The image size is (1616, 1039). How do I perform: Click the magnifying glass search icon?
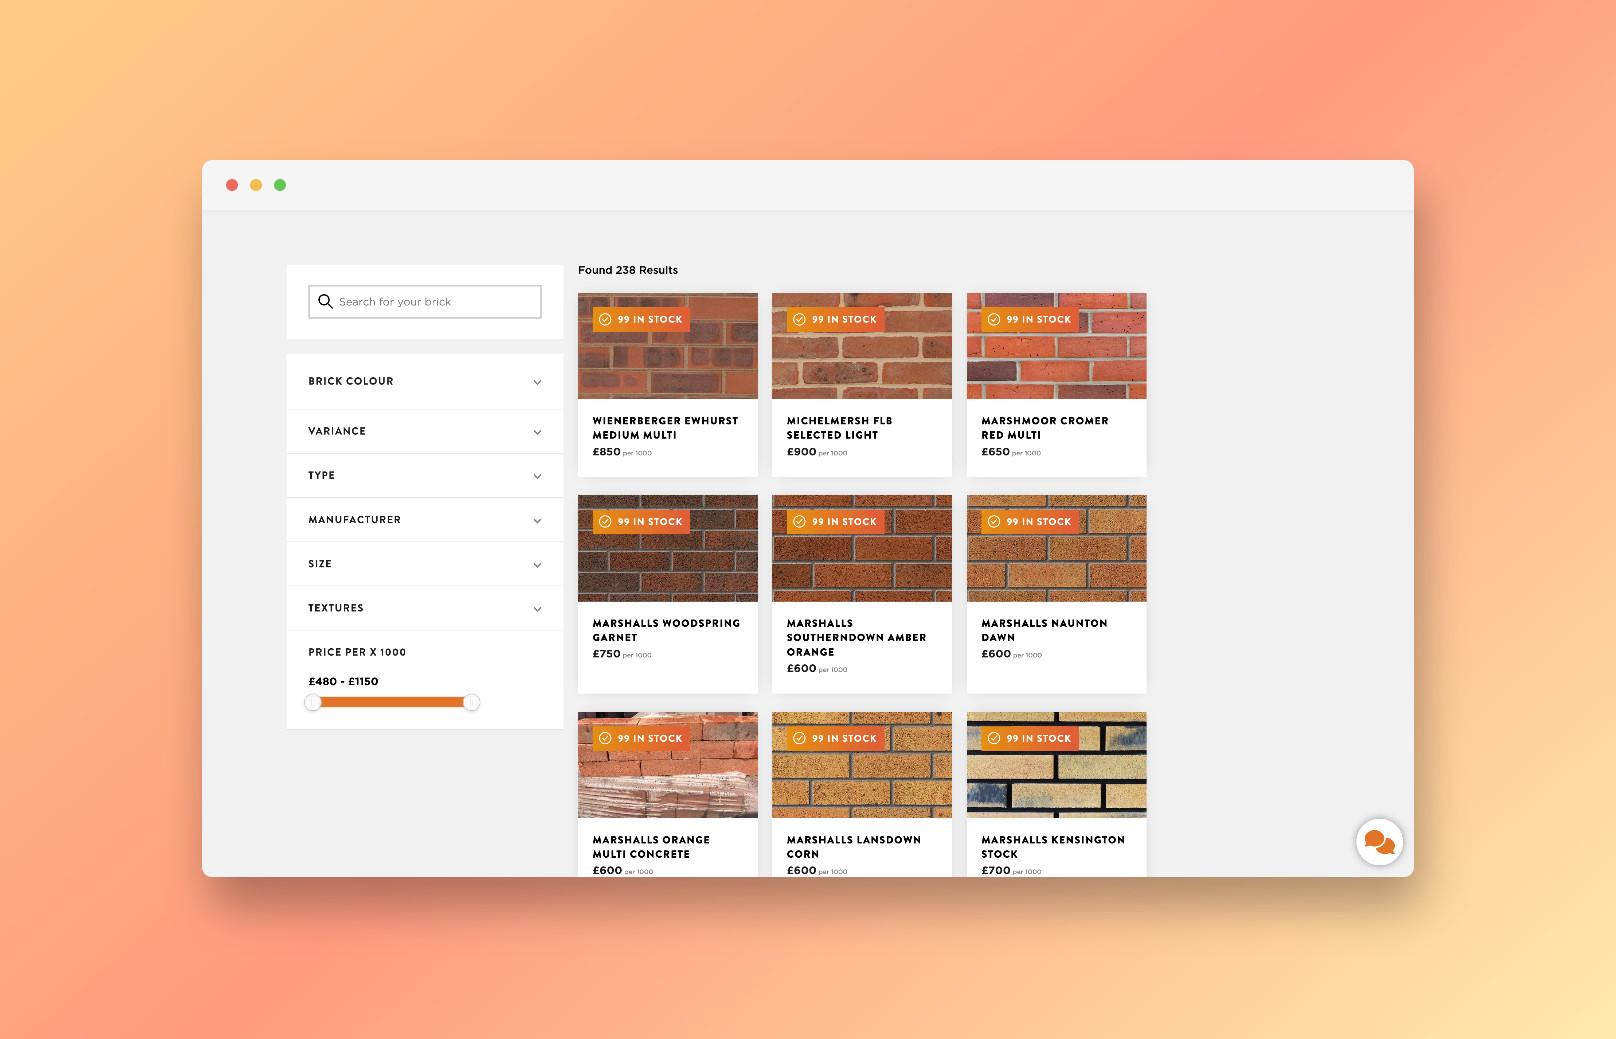coord(325,301)
